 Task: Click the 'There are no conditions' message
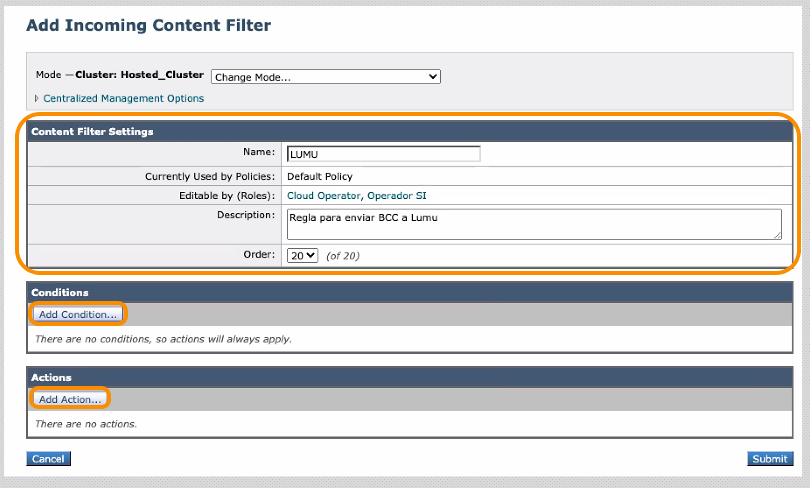[163, 339]
